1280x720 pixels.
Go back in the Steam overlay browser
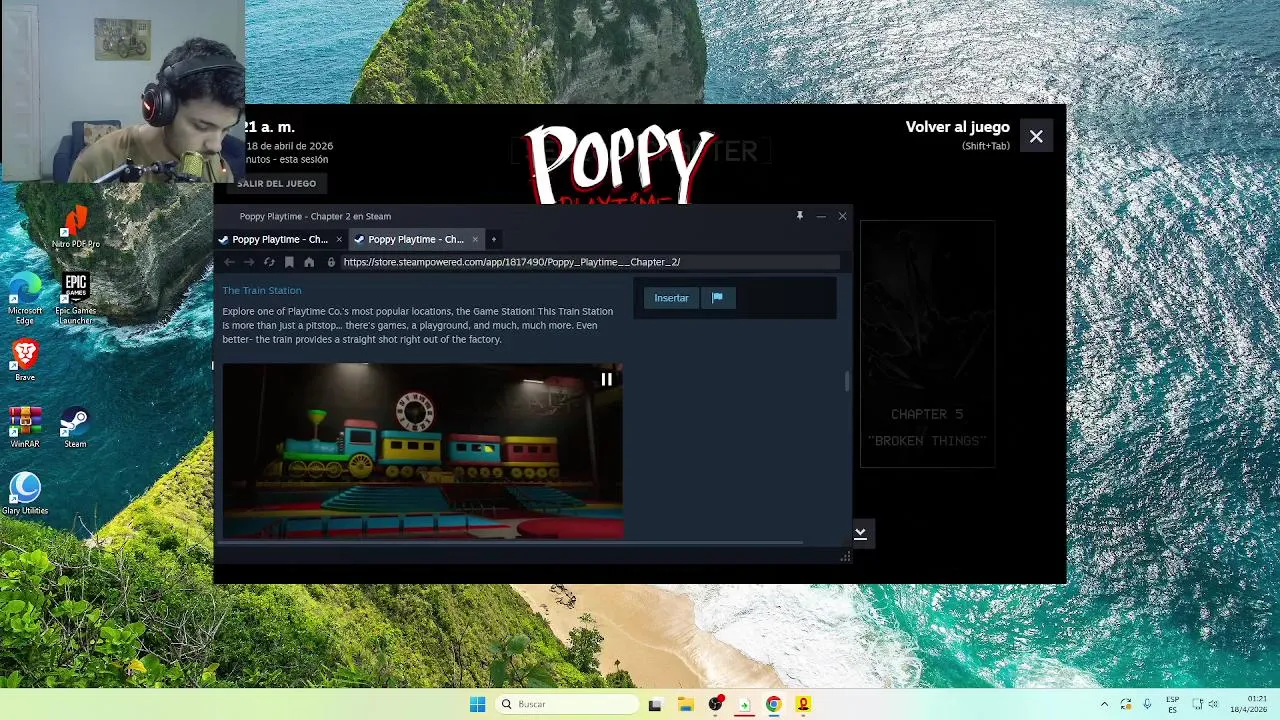[x=229, y=262]
